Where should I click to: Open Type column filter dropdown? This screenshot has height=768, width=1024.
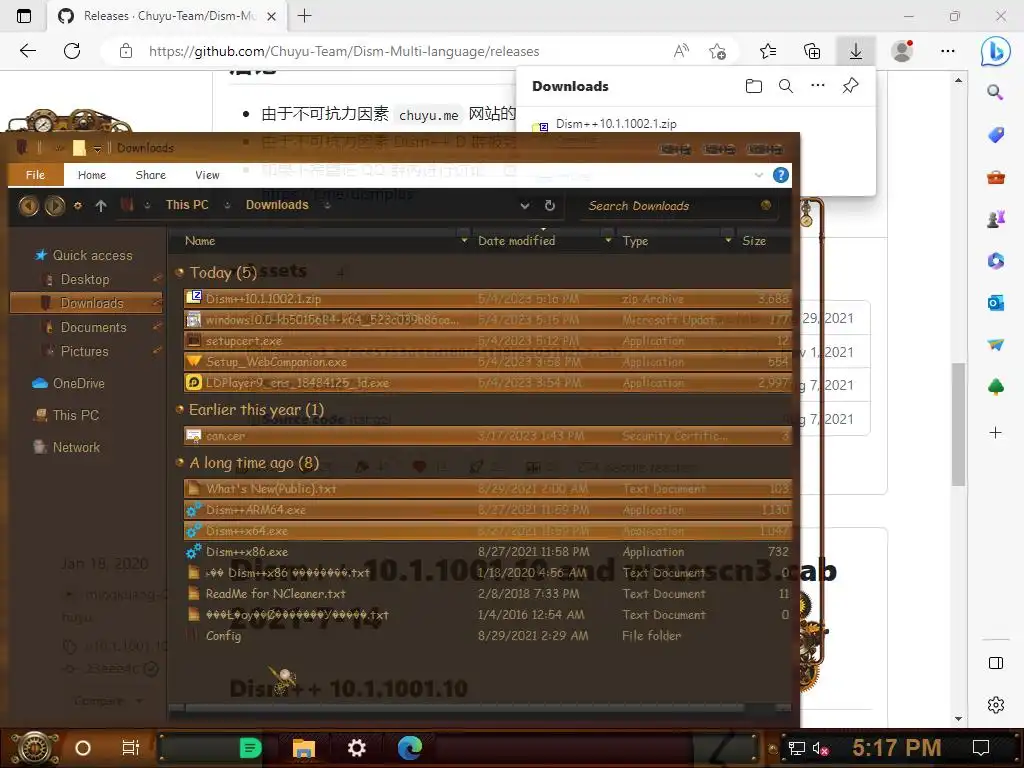coord(728,241)
